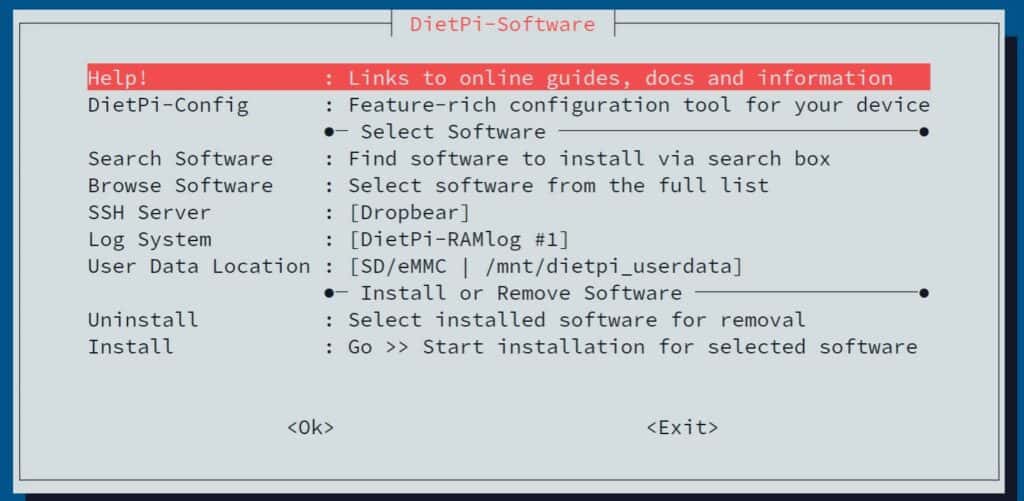Select the SSH Server option
This screenshot has width=1024, height=501.
tap(149, 213)
